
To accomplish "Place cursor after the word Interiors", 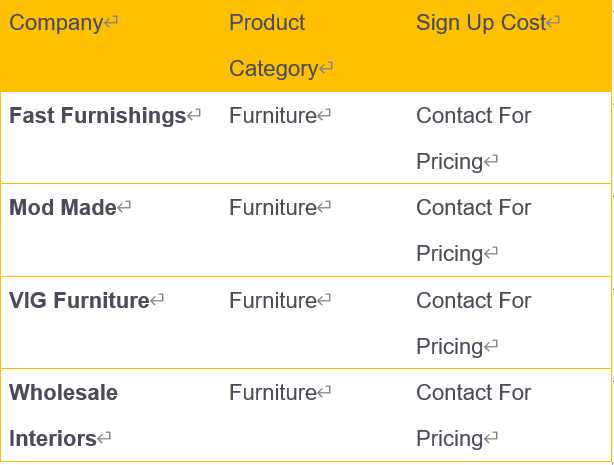I will pyautogui.click(x=97, y=438).
